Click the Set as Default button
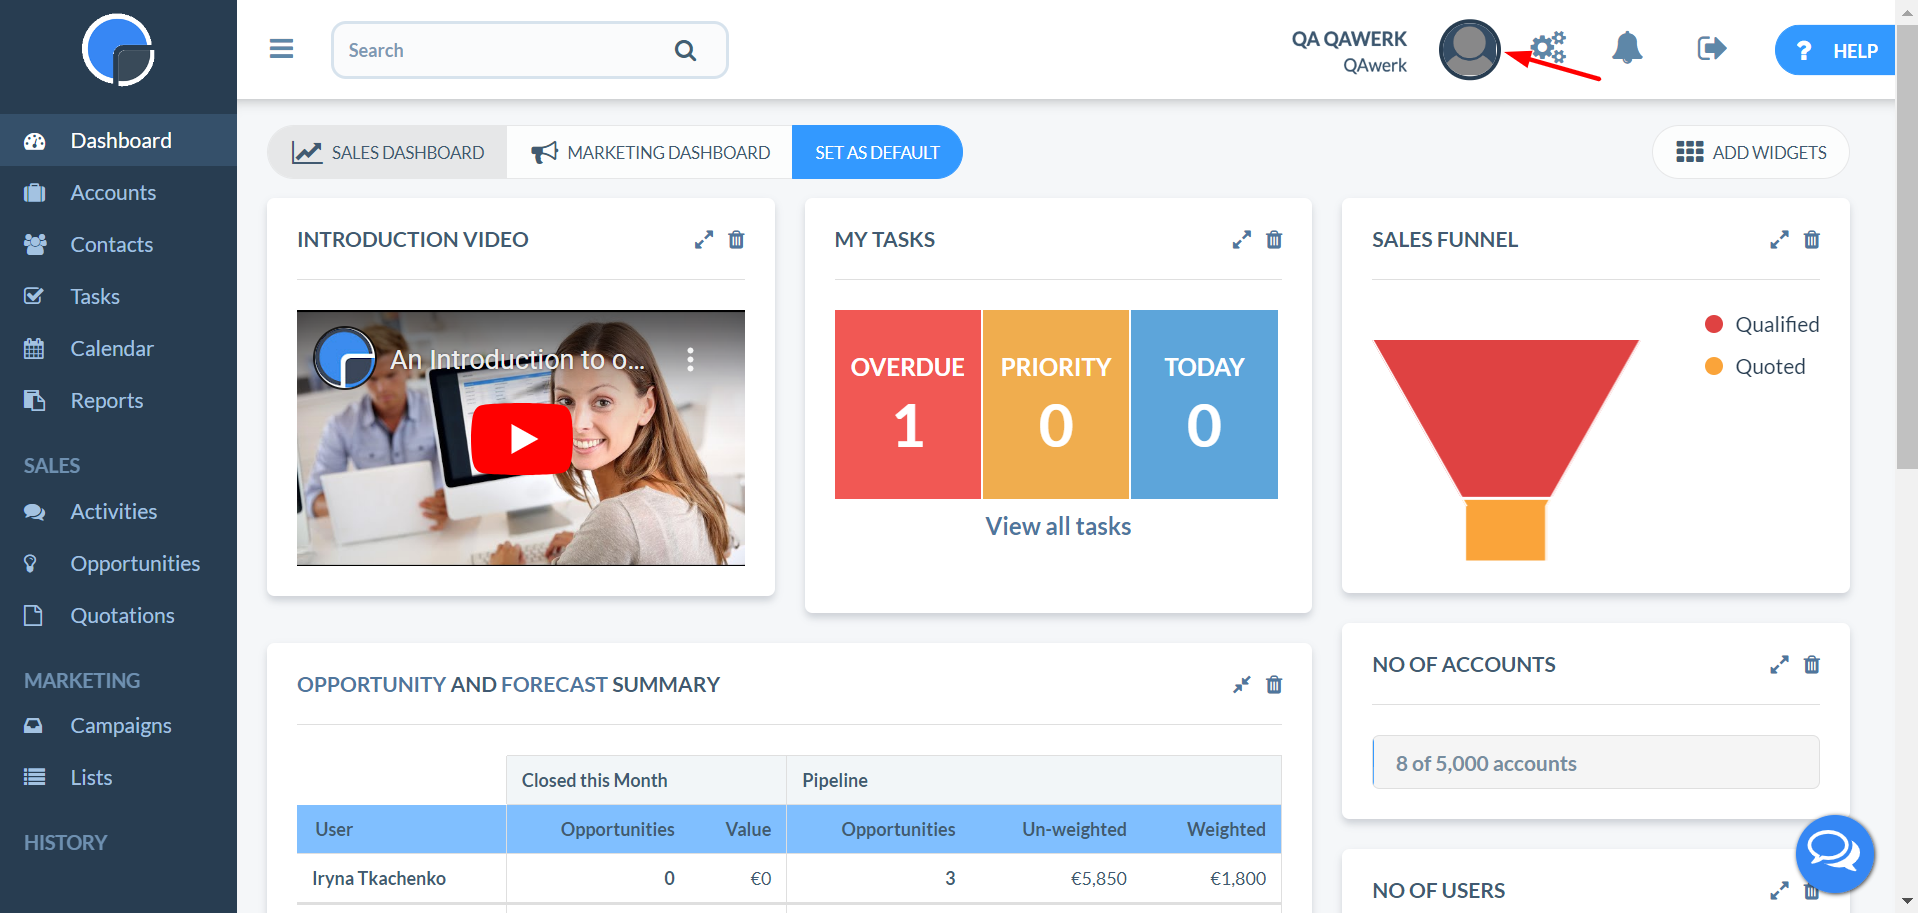The width and height of the screenshot is (1918, 913). (x=877, y=152)
